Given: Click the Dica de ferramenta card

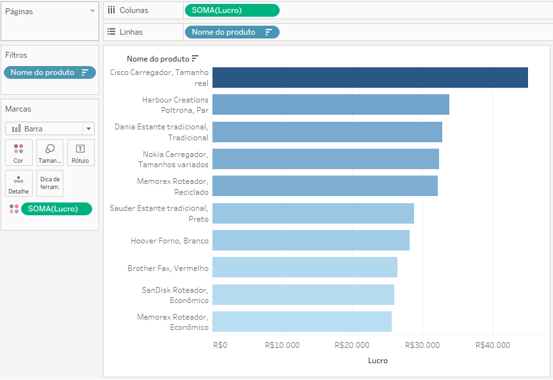Looking at the screenshot, I should pyautogui.click(x=50, y=183).
